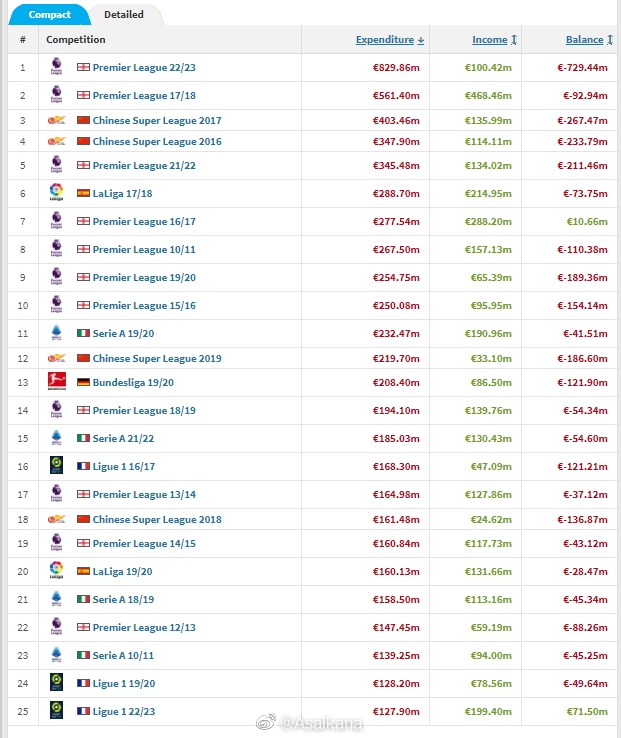Click the Ligue 1 16/17 logo icon
This screenshot has height=738, width=621.
click(56, 465)
